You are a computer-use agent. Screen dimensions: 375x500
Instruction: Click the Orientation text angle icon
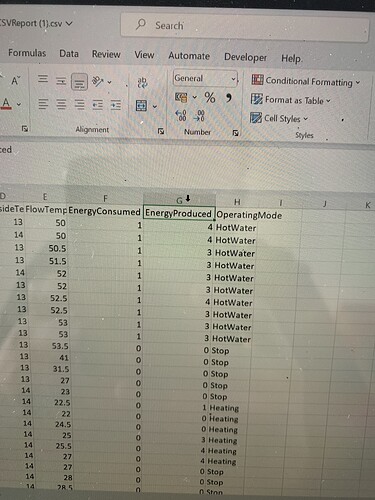97,81
